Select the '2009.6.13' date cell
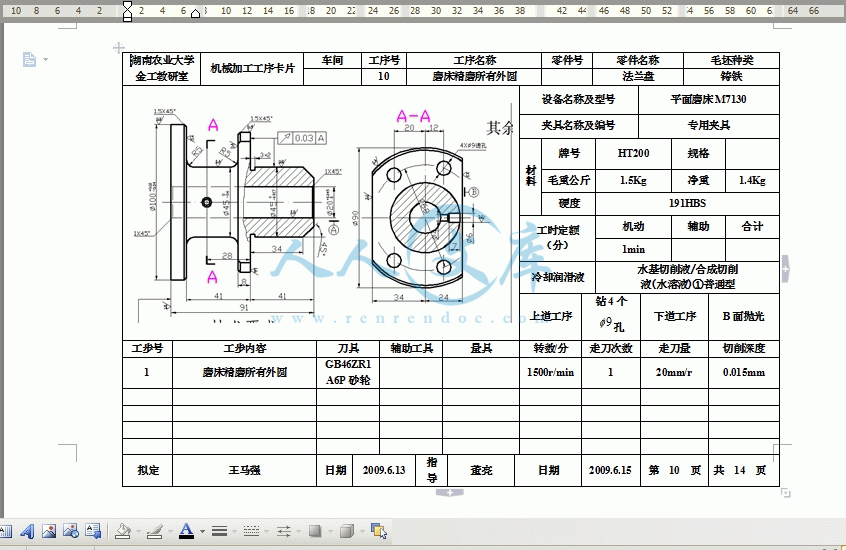 coord(384,470)
